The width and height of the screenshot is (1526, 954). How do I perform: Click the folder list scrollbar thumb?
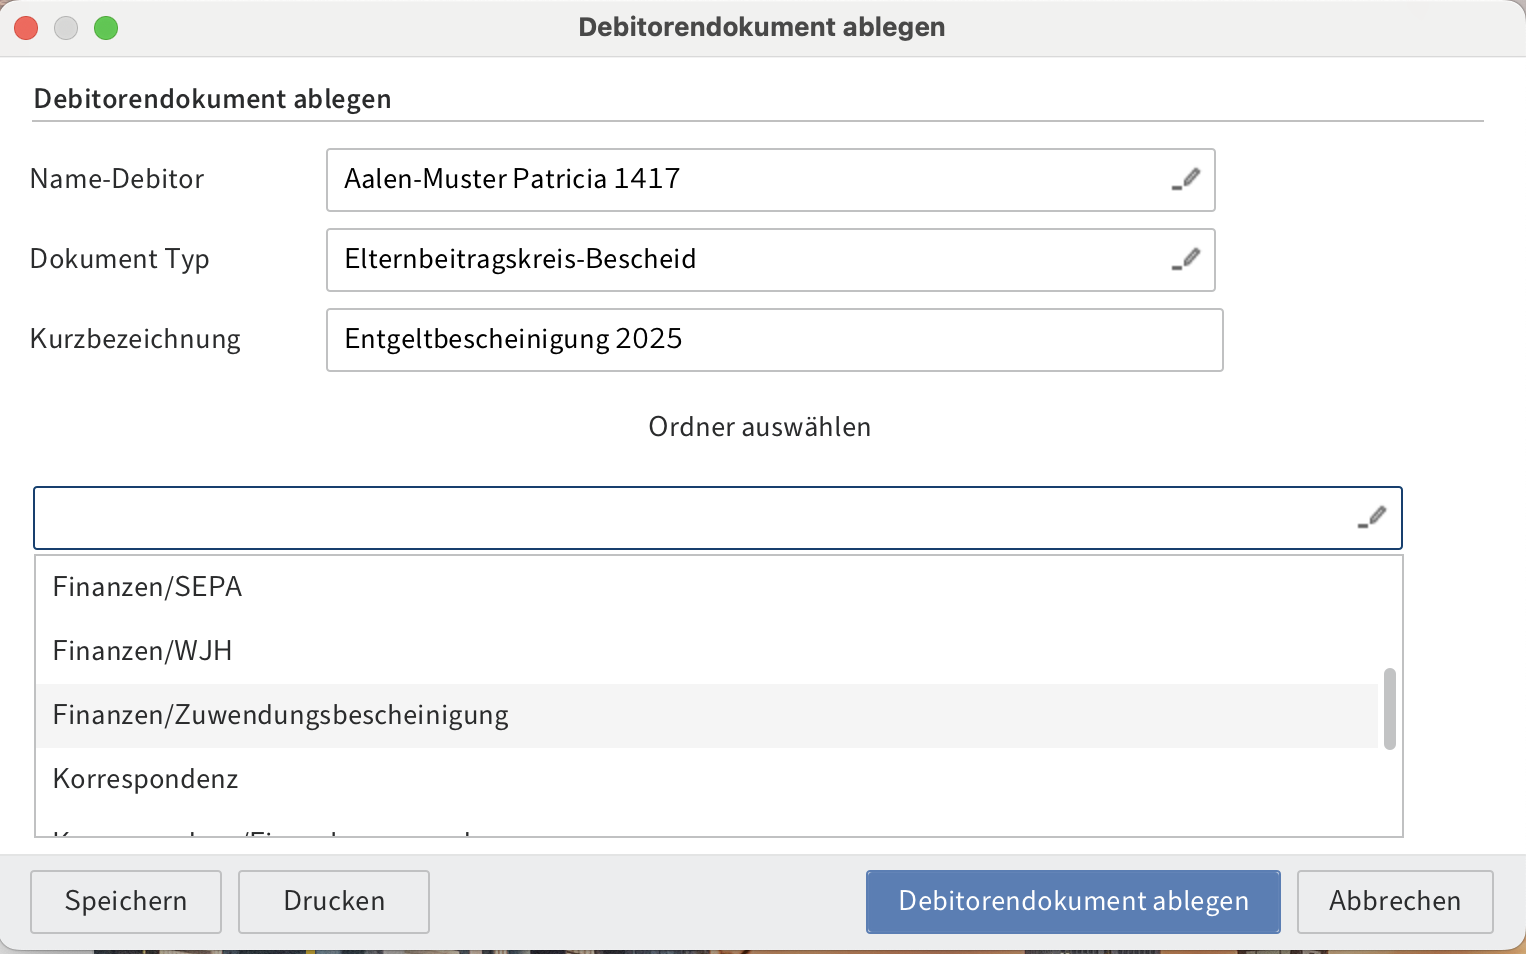[1389, 709]
